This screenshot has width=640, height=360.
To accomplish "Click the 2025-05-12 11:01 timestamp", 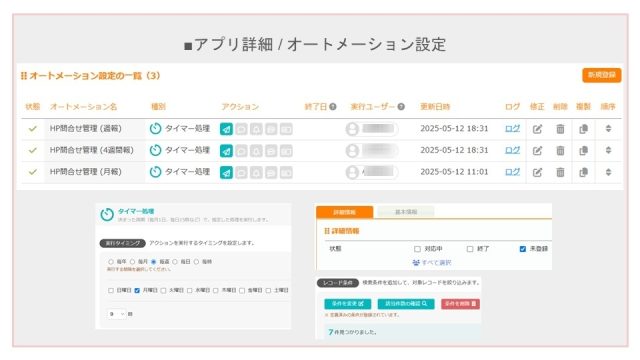I will point(454,172).
